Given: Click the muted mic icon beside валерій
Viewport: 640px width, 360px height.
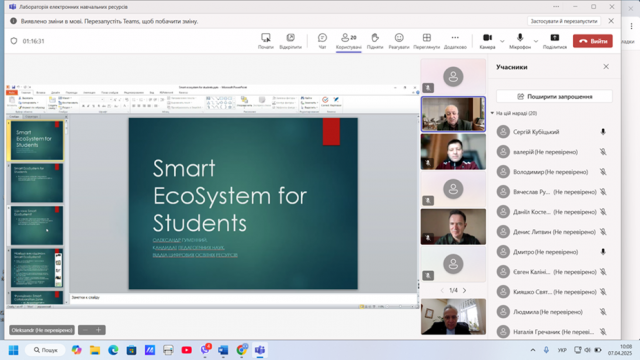Looking at the screenshot, I should (603, 152).
